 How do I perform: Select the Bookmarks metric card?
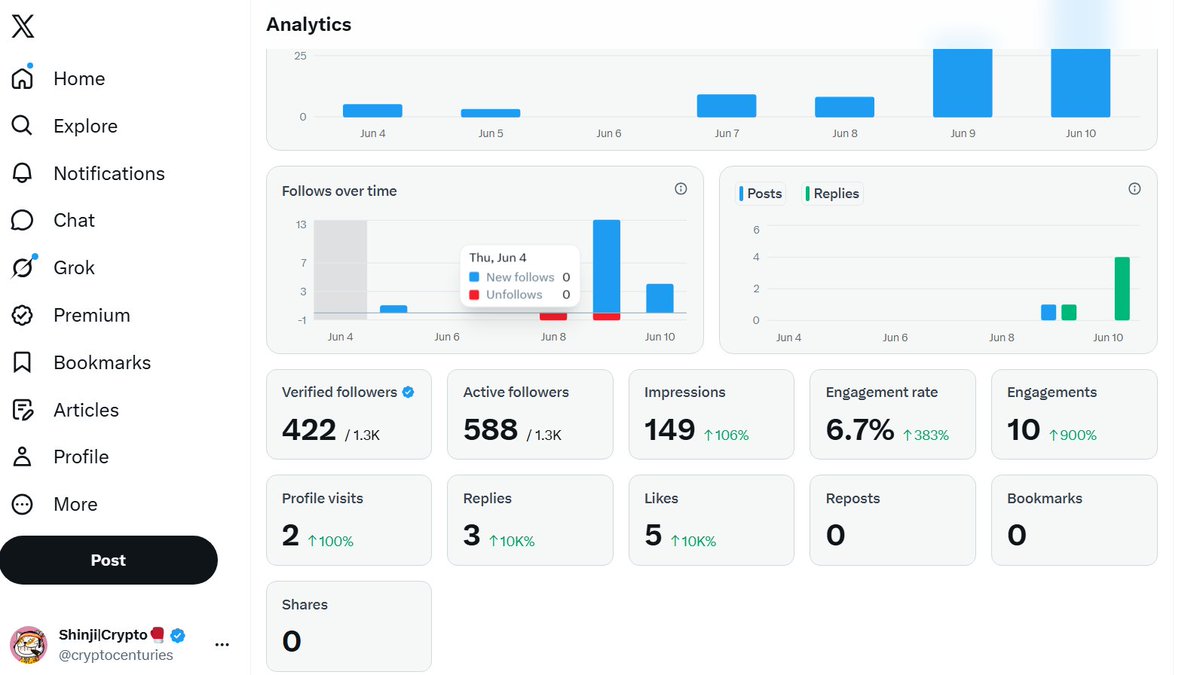click(1074, 520)
